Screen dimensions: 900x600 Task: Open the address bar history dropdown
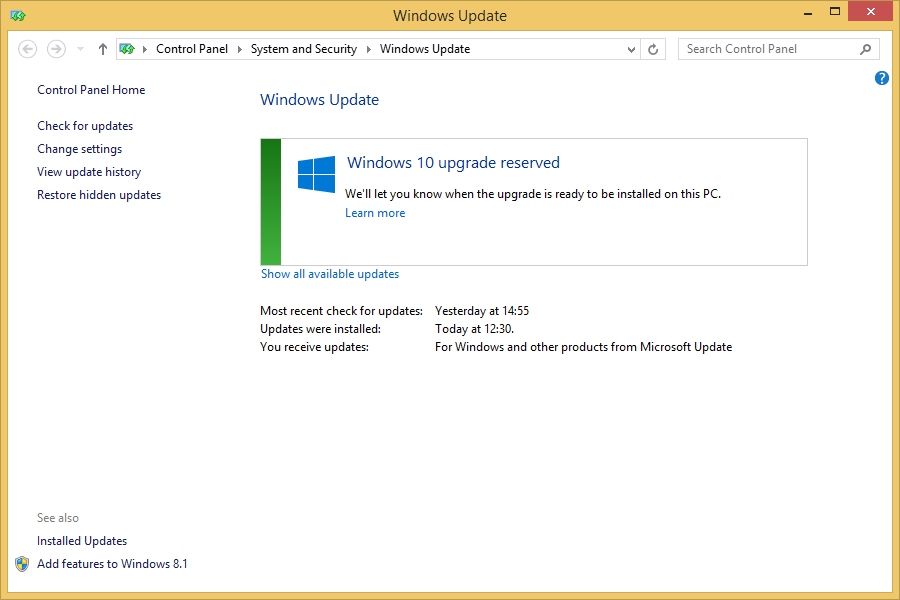click(631, 49)
